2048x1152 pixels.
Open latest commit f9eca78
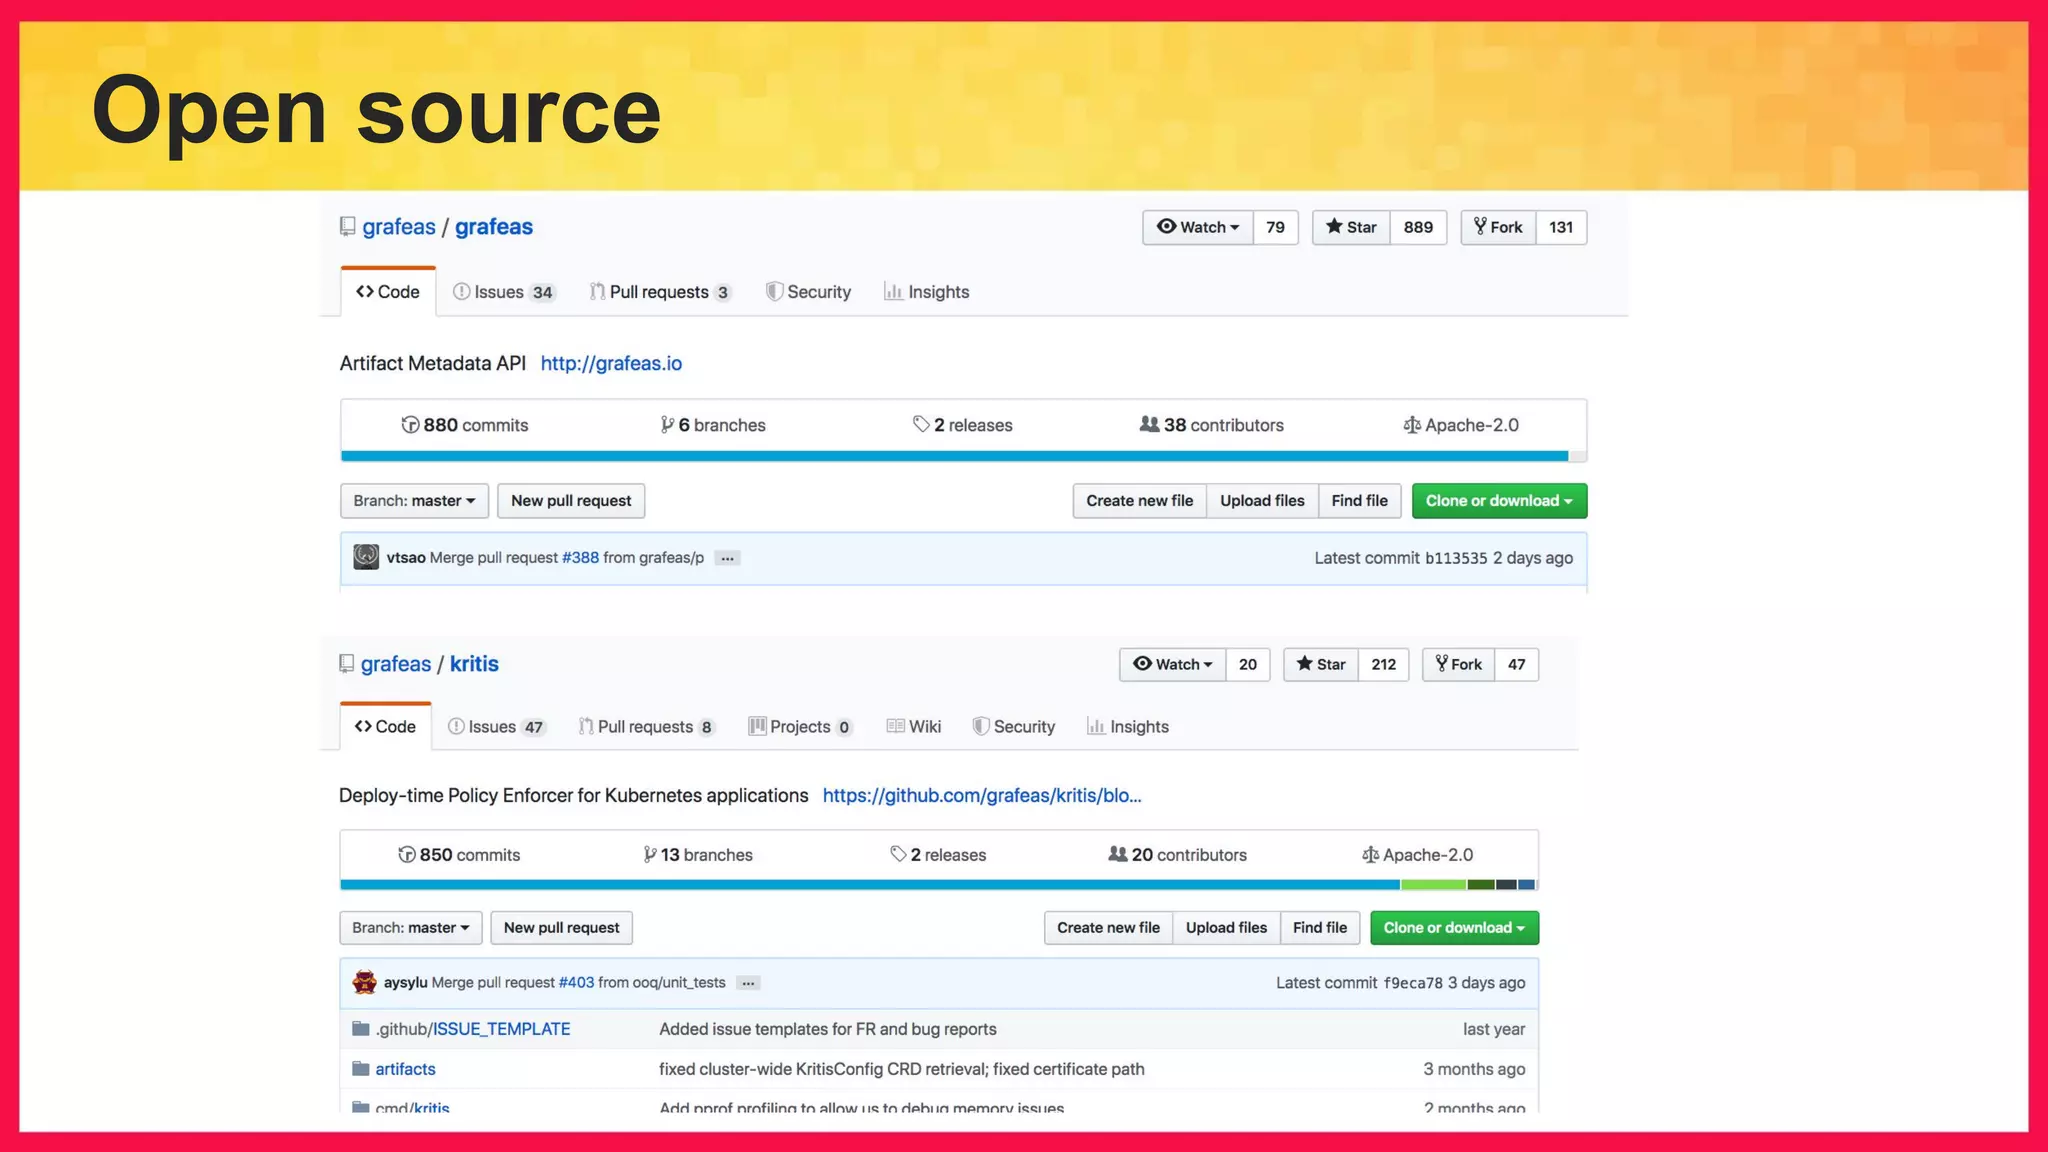pyautogui.click(x=1413, y=983)
